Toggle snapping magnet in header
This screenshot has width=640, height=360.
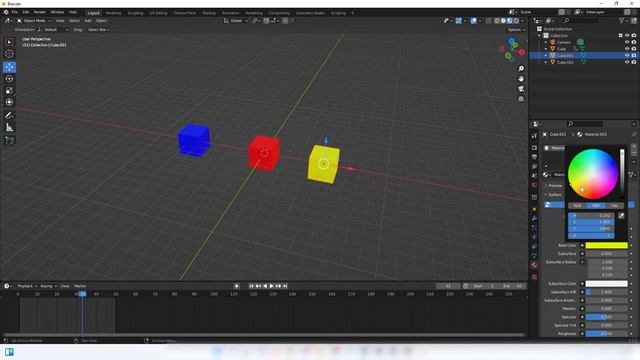tap(266, 21)
